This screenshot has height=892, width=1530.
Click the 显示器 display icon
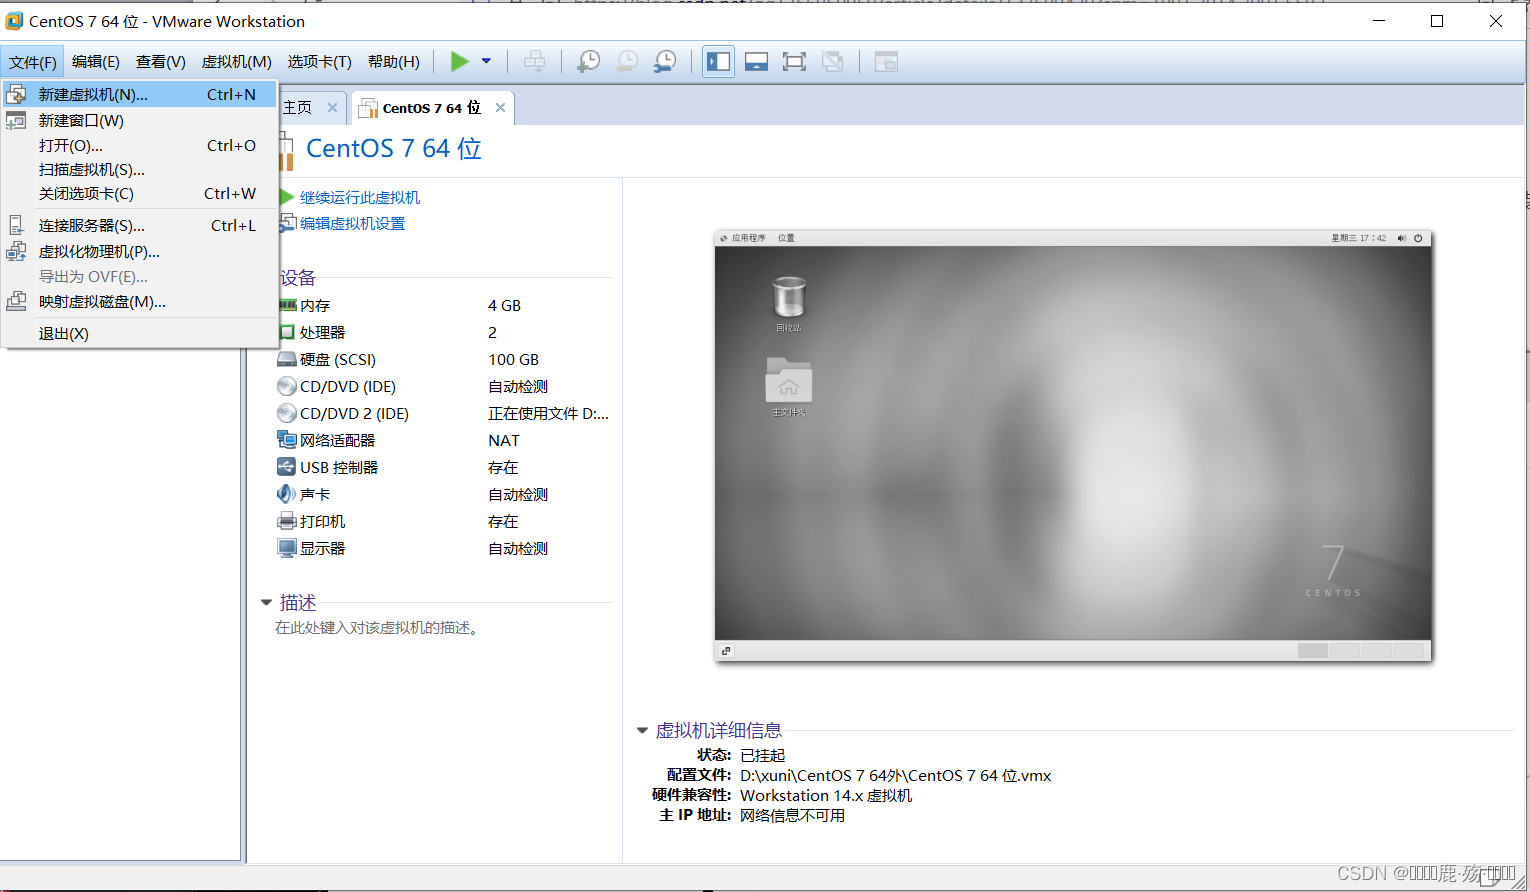[x=287, y=548]
